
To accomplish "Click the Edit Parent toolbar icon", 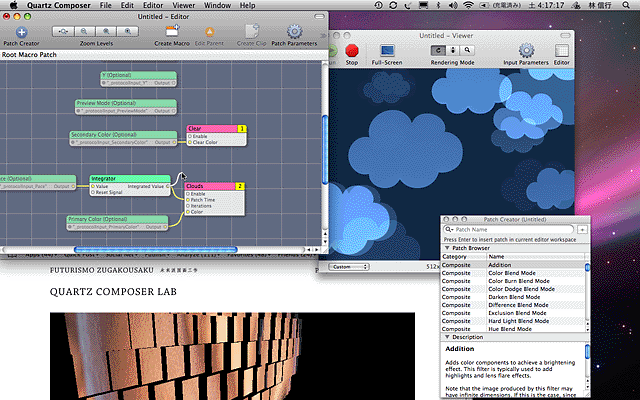I will click(x=209, y=32).
